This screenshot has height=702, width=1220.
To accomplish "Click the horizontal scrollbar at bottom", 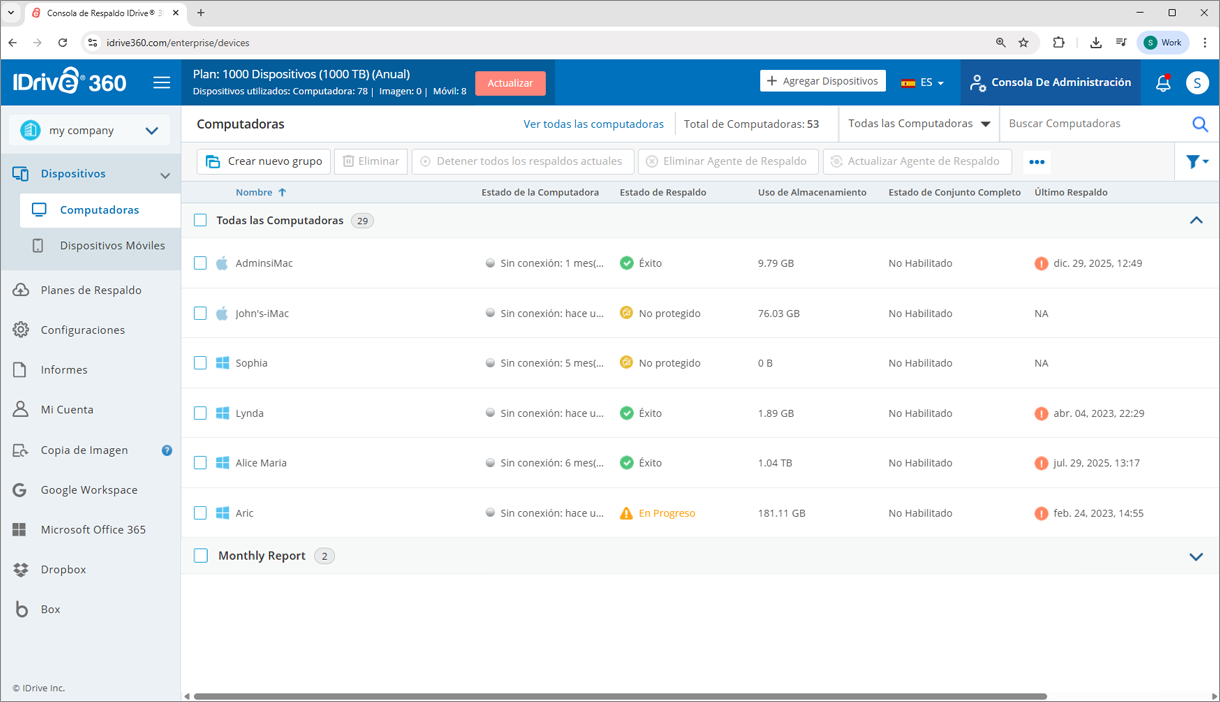I will click(620, 696).
